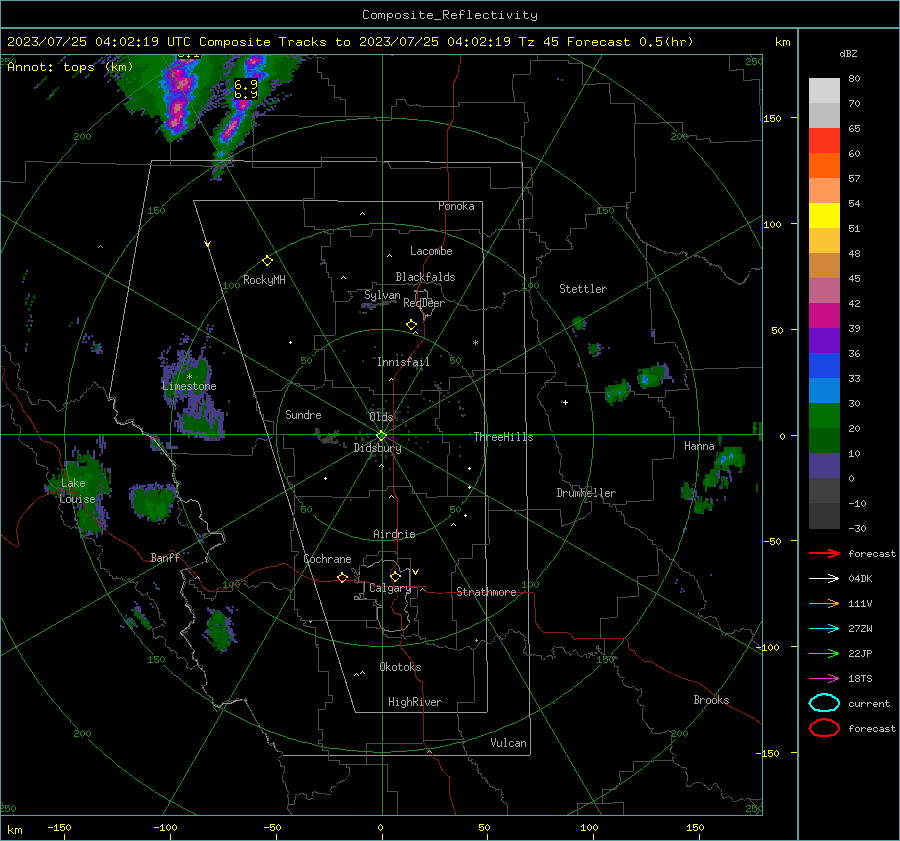Click the HighRiver city label
The height and width of the screenshot is (841, 900).
[415, 702]
